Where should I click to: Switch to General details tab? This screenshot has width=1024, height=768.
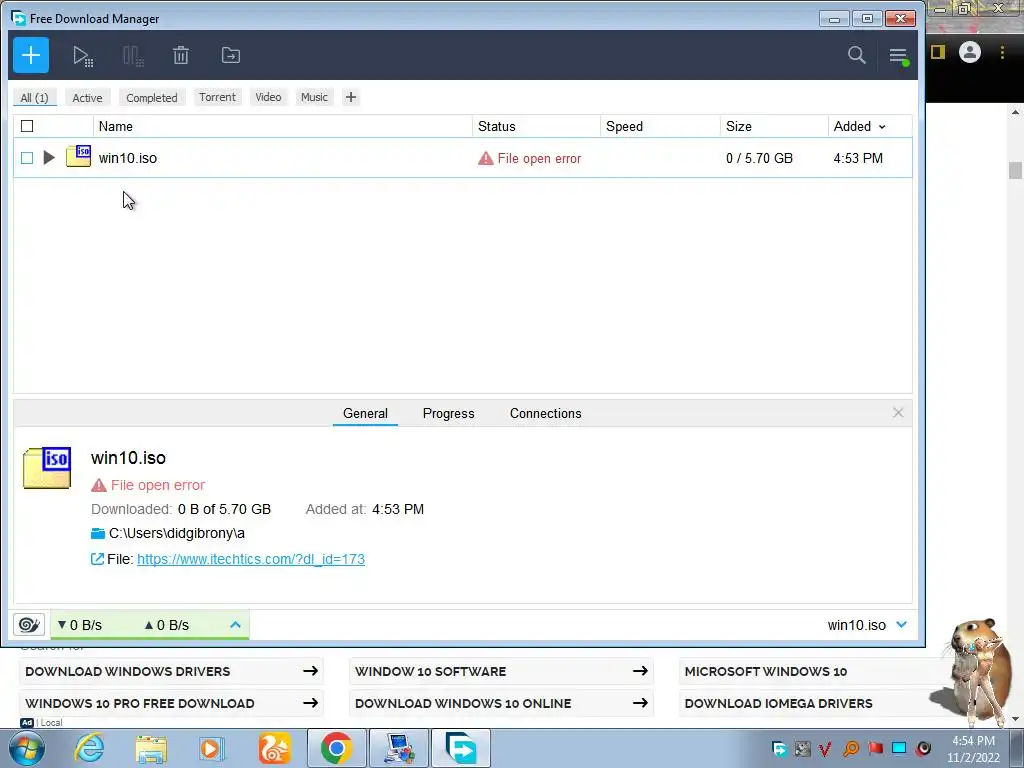tap(365, 413)
